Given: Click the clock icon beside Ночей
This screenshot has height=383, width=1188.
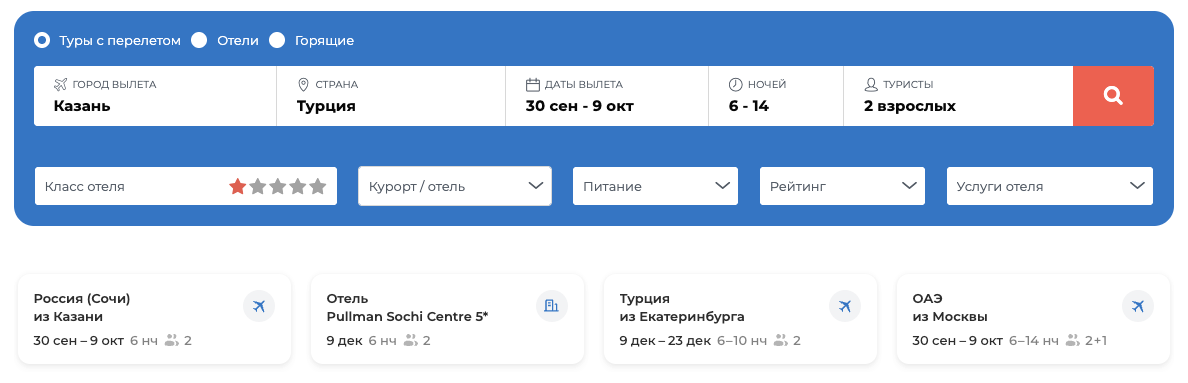Looking at the screenshot, I should (735, 84).
